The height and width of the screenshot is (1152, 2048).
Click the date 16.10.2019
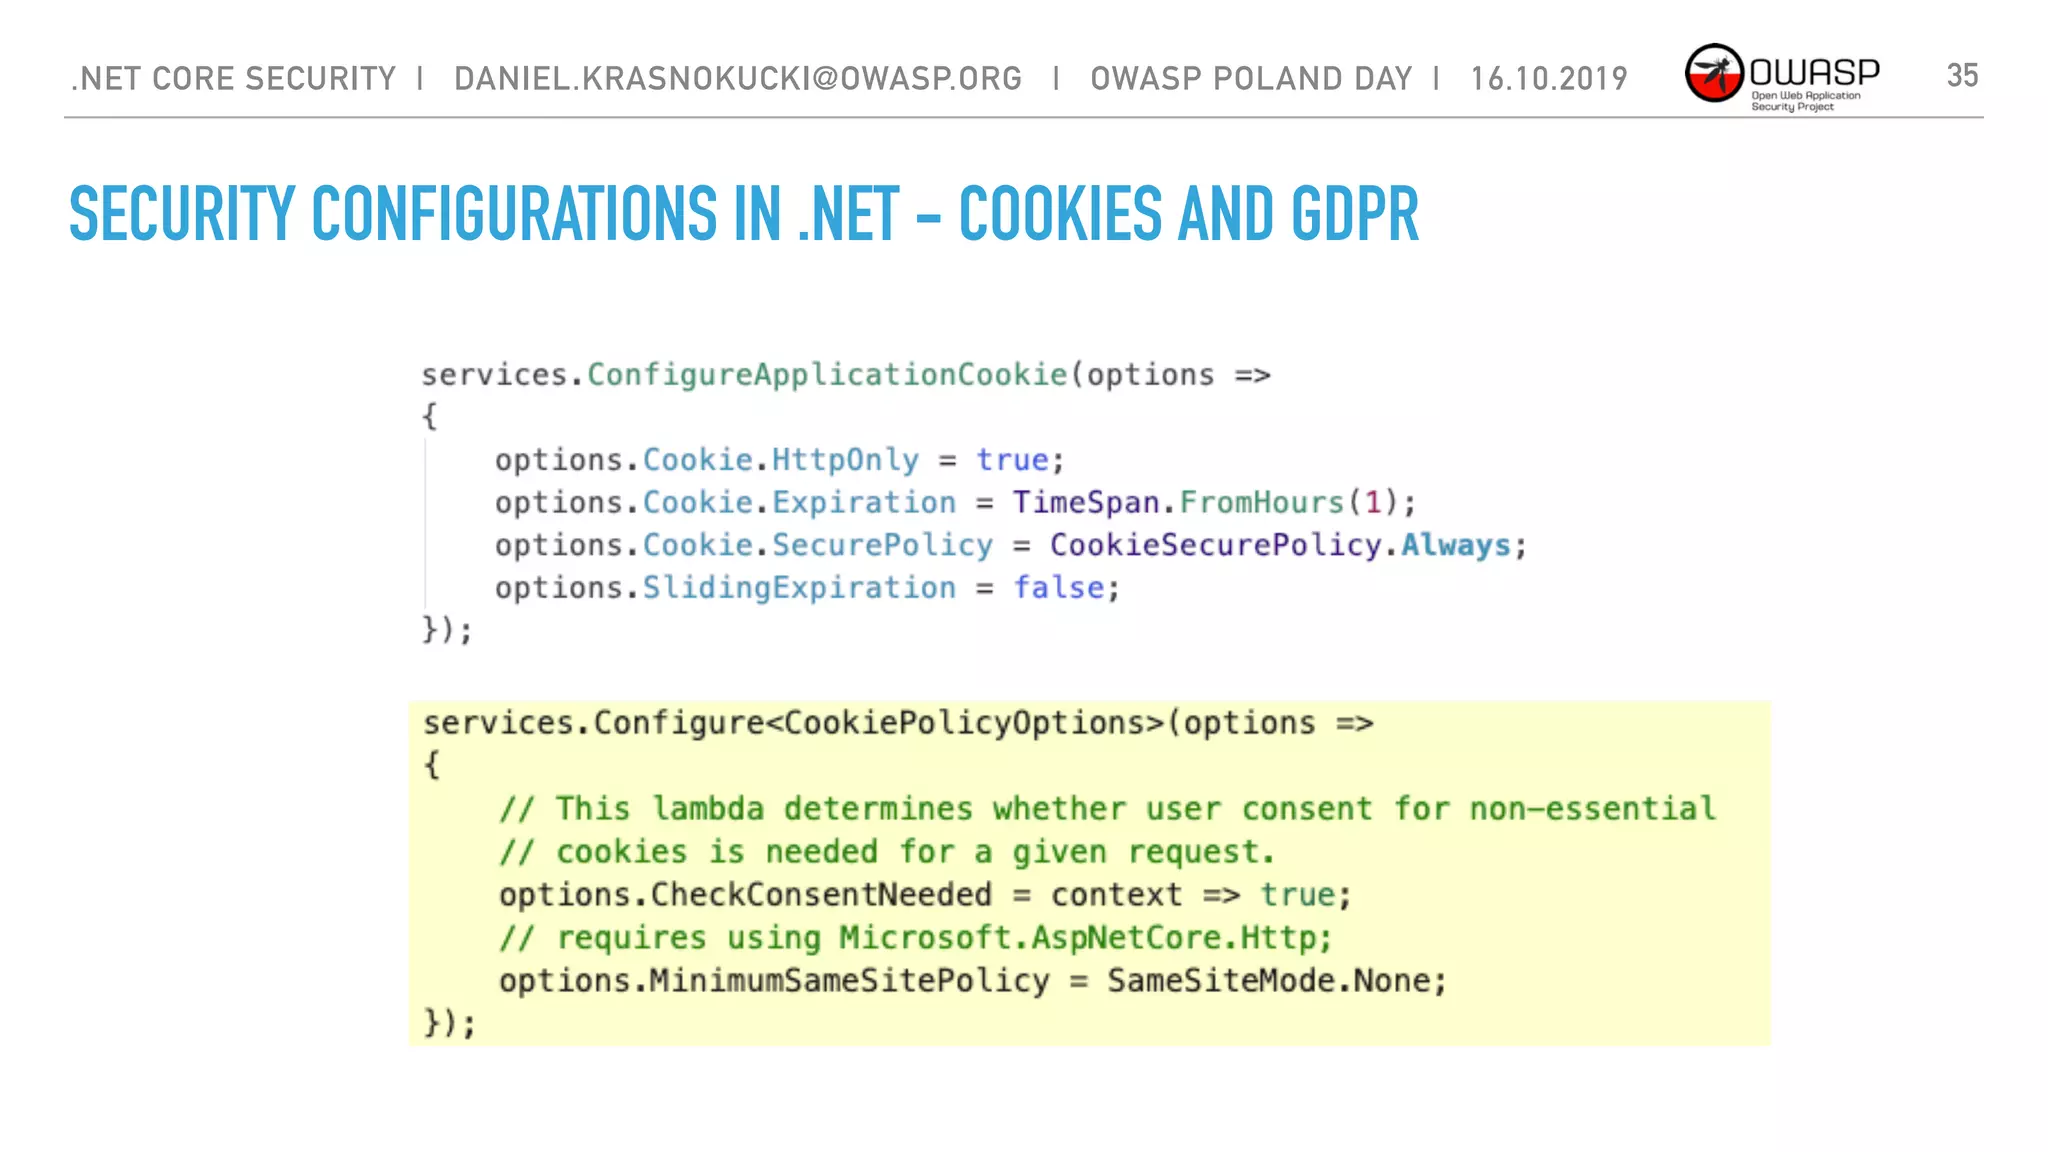[x=1549, y=78]
